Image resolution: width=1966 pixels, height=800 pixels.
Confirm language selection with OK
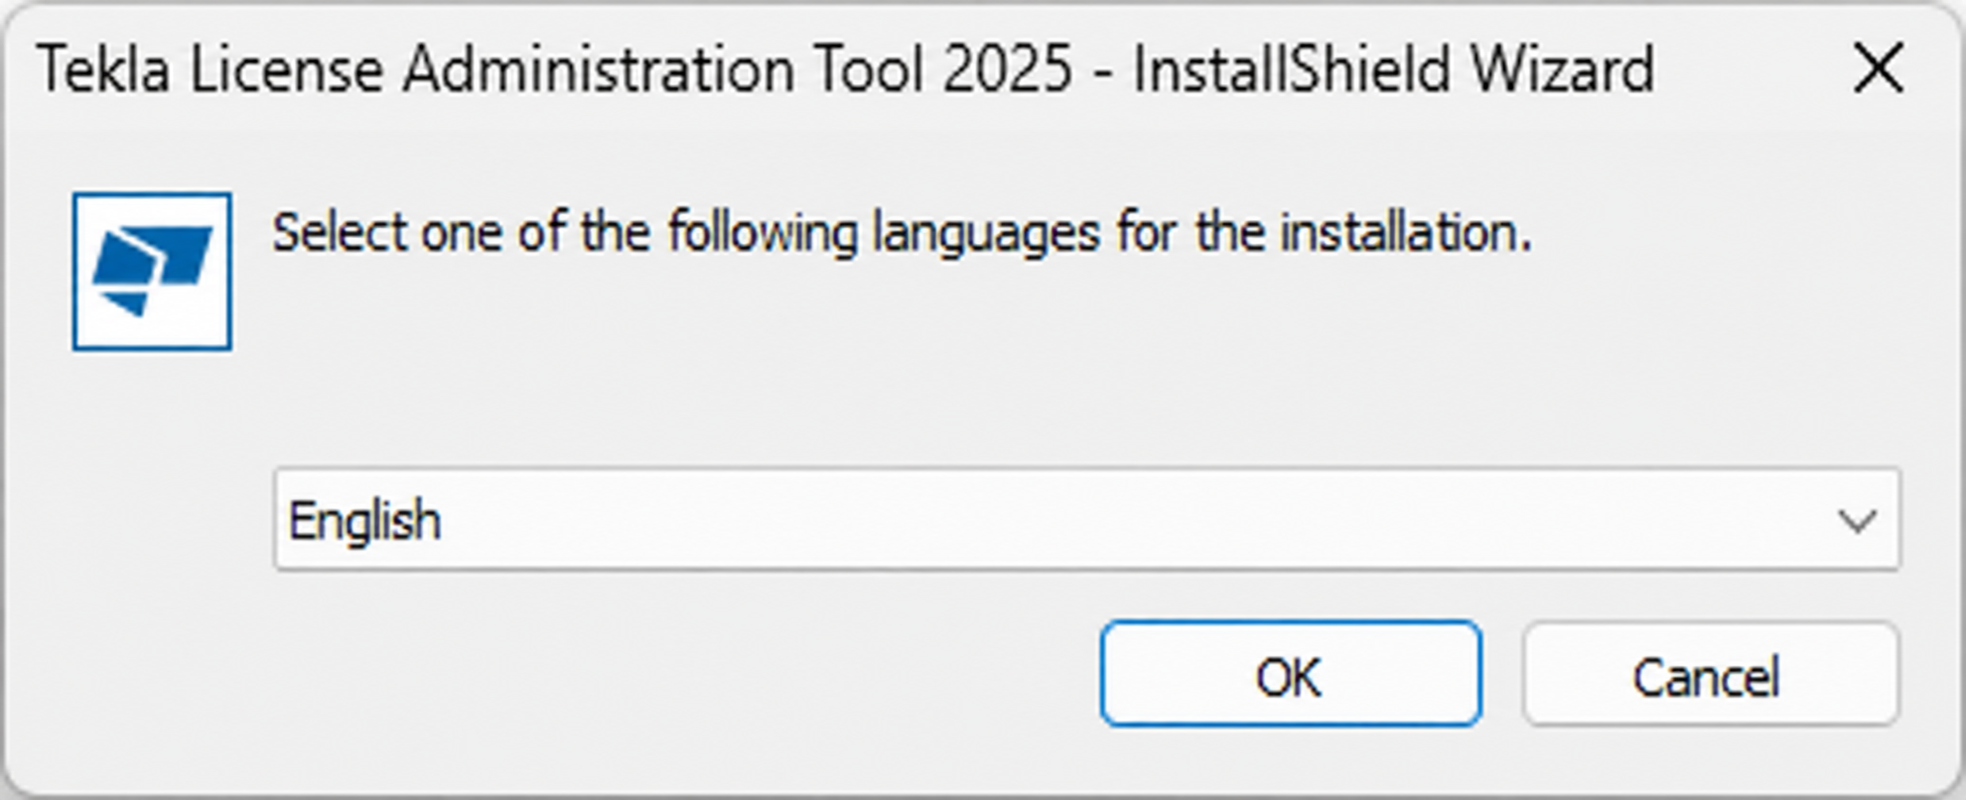(1290, 674)
